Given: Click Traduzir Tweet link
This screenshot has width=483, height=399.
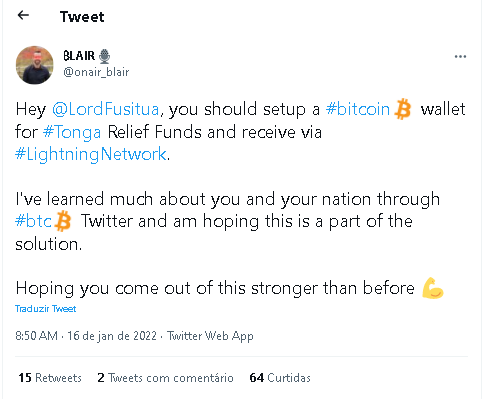Looking at the screenshot, I should pos(46,309).
